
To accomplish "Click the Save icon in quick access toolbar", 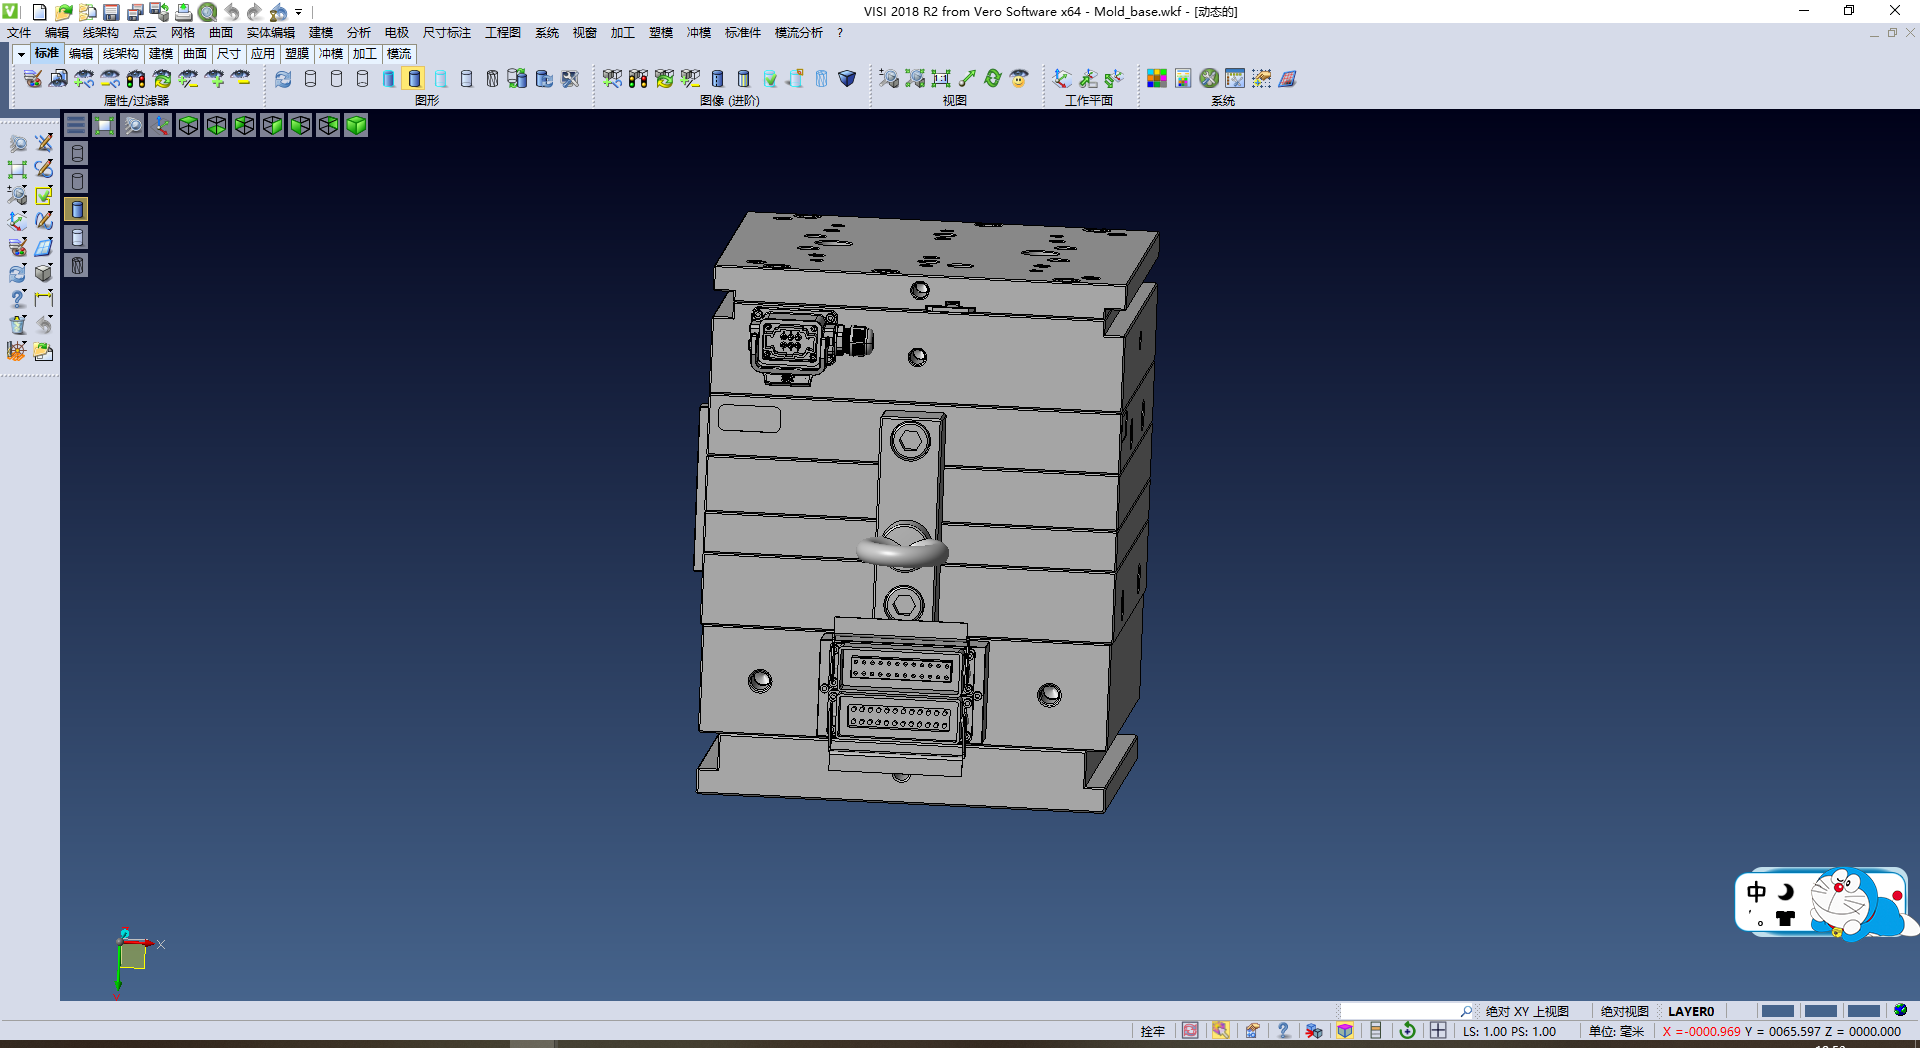I will pos(110,12).
